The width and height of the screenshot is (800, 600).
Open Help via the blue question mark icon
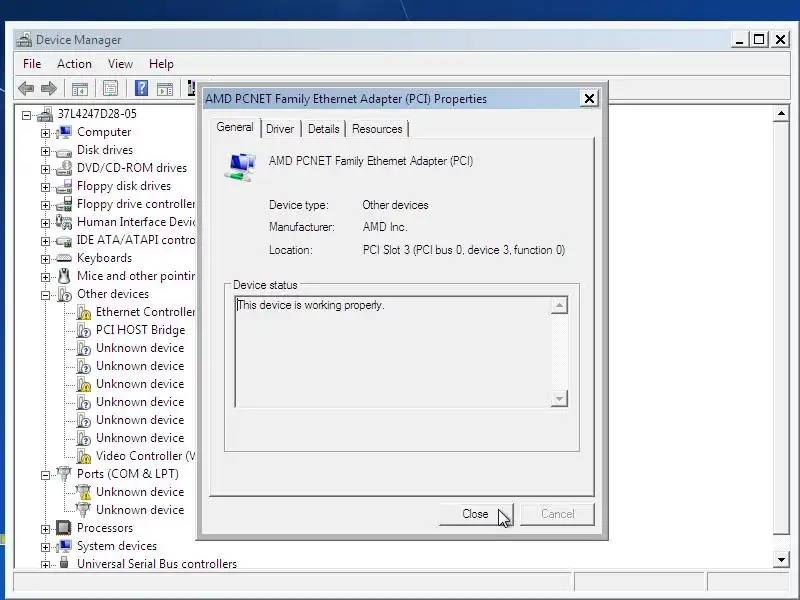click(x=141, y=88)
